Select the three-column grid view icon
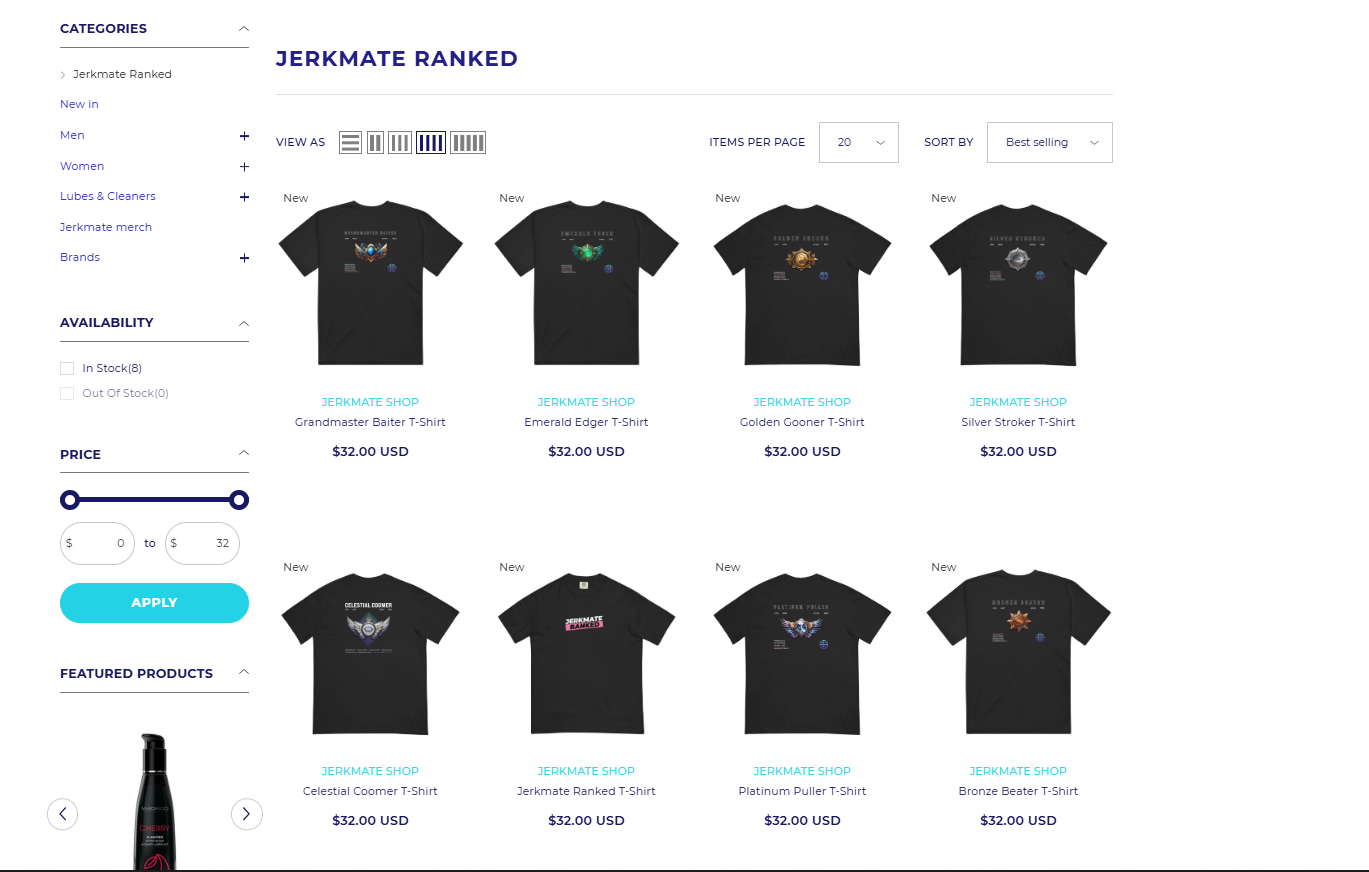Viewport: 1369px width, 872px height. [x=400, y=142]
